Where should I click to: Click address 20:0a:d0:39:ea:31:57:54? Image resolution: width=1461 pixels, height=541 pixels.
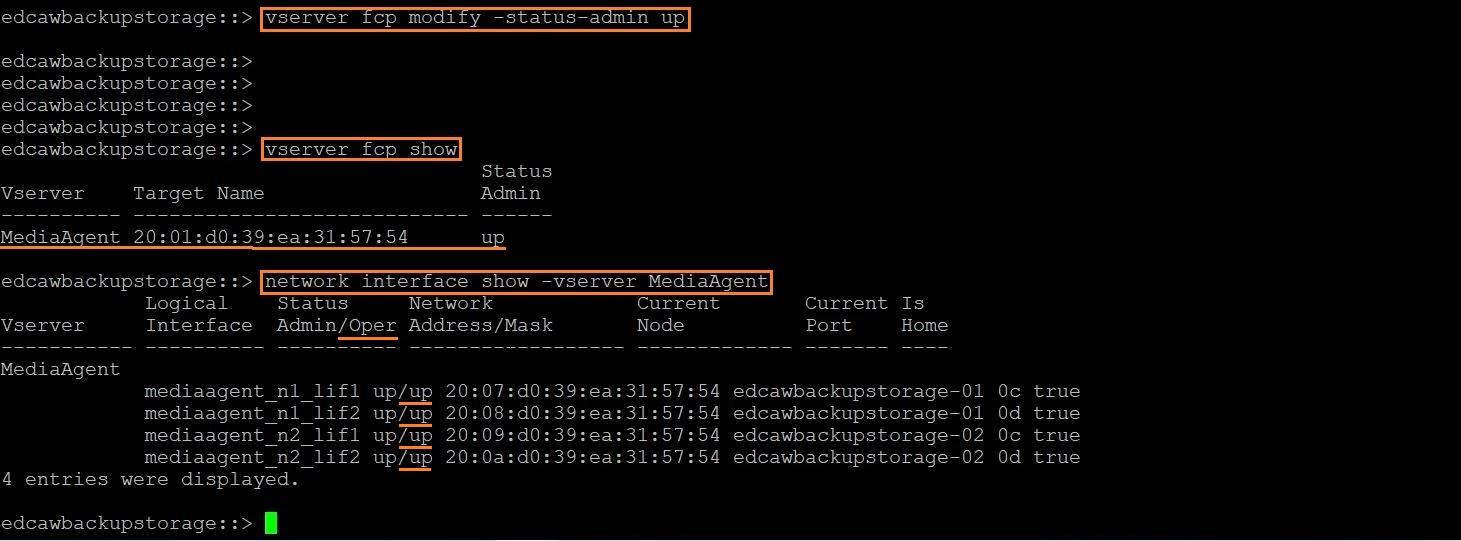coord(583,458)
